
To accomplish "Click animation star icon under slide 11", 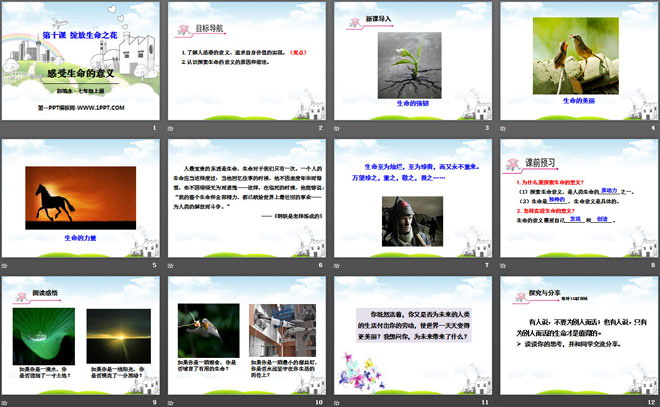I will tap(337, 403).
